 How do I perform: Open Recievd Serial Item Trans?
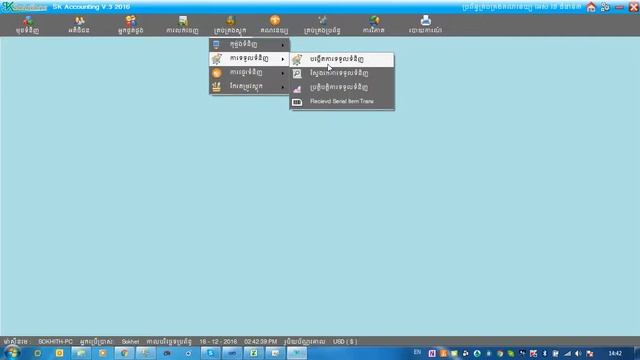coord(342,102)
